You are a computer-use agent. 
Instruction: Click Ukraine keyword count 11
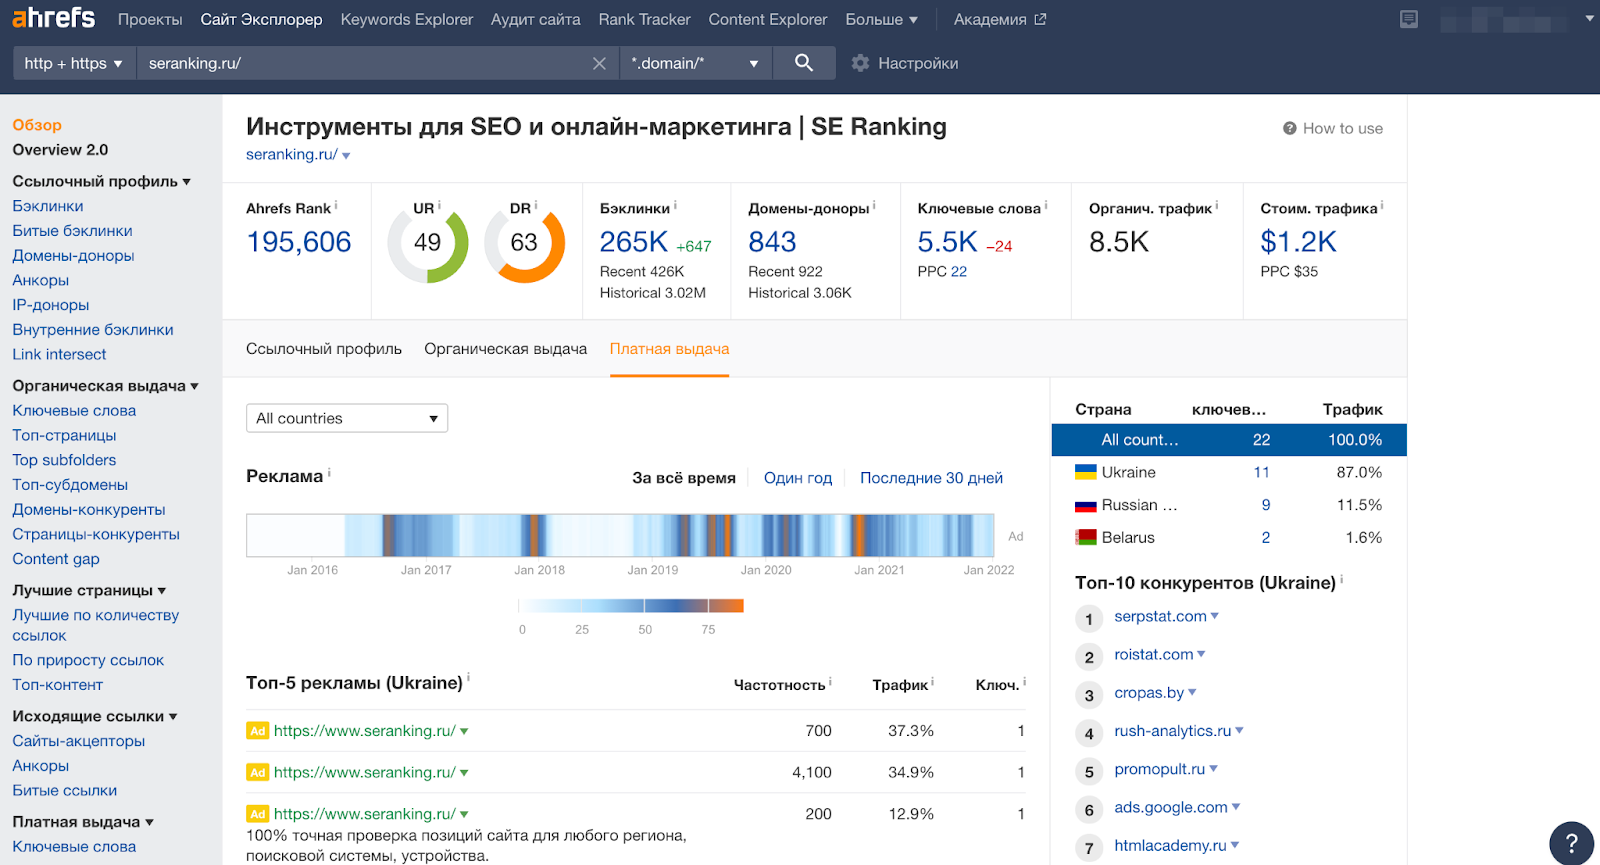pyautogui.click(x=1262, y=472)
